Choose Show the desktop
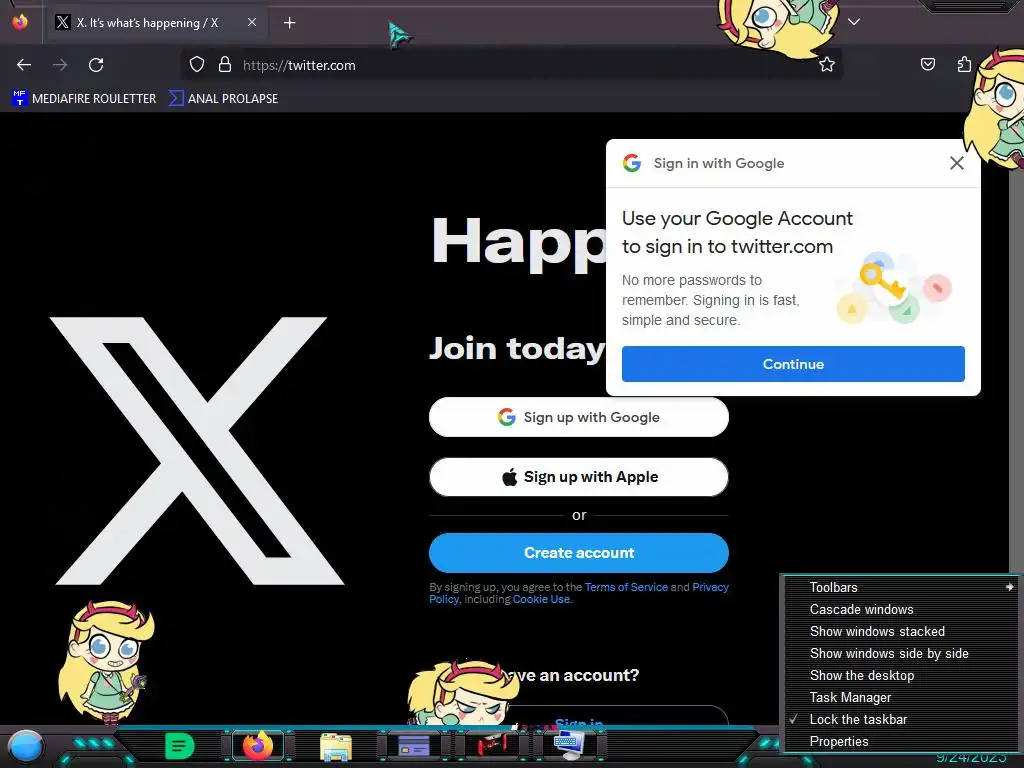Screen dimensions: 1024x768 [900, 675]
